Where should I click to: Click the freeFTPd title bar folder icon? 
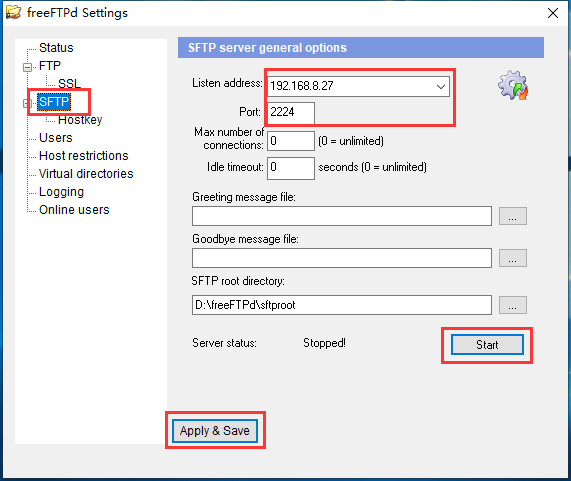[13, 12]
